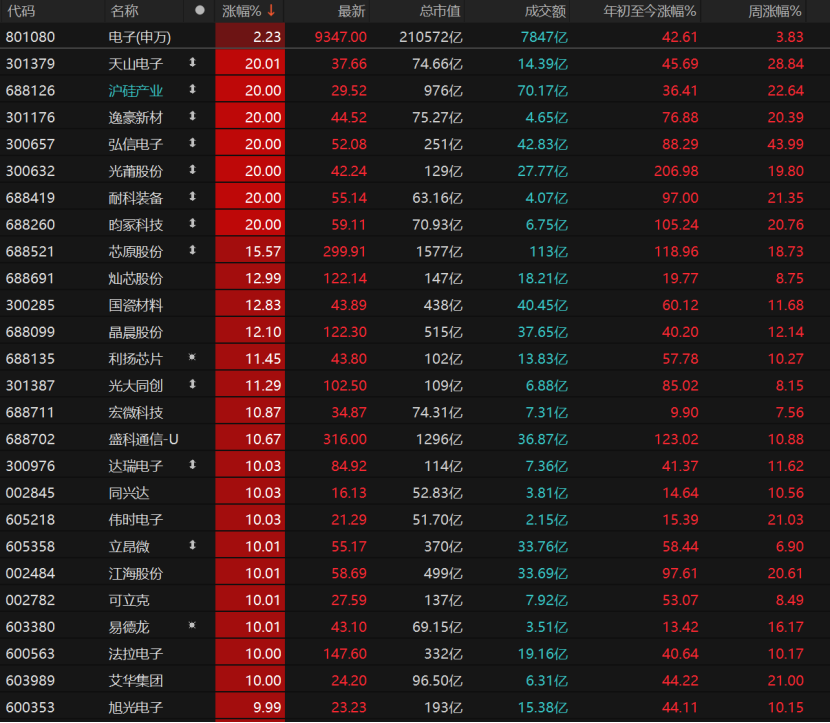The image size is (830, 723).
Task: Click 国瓷材料 market cap 438亿
Action: pos(444,305)
